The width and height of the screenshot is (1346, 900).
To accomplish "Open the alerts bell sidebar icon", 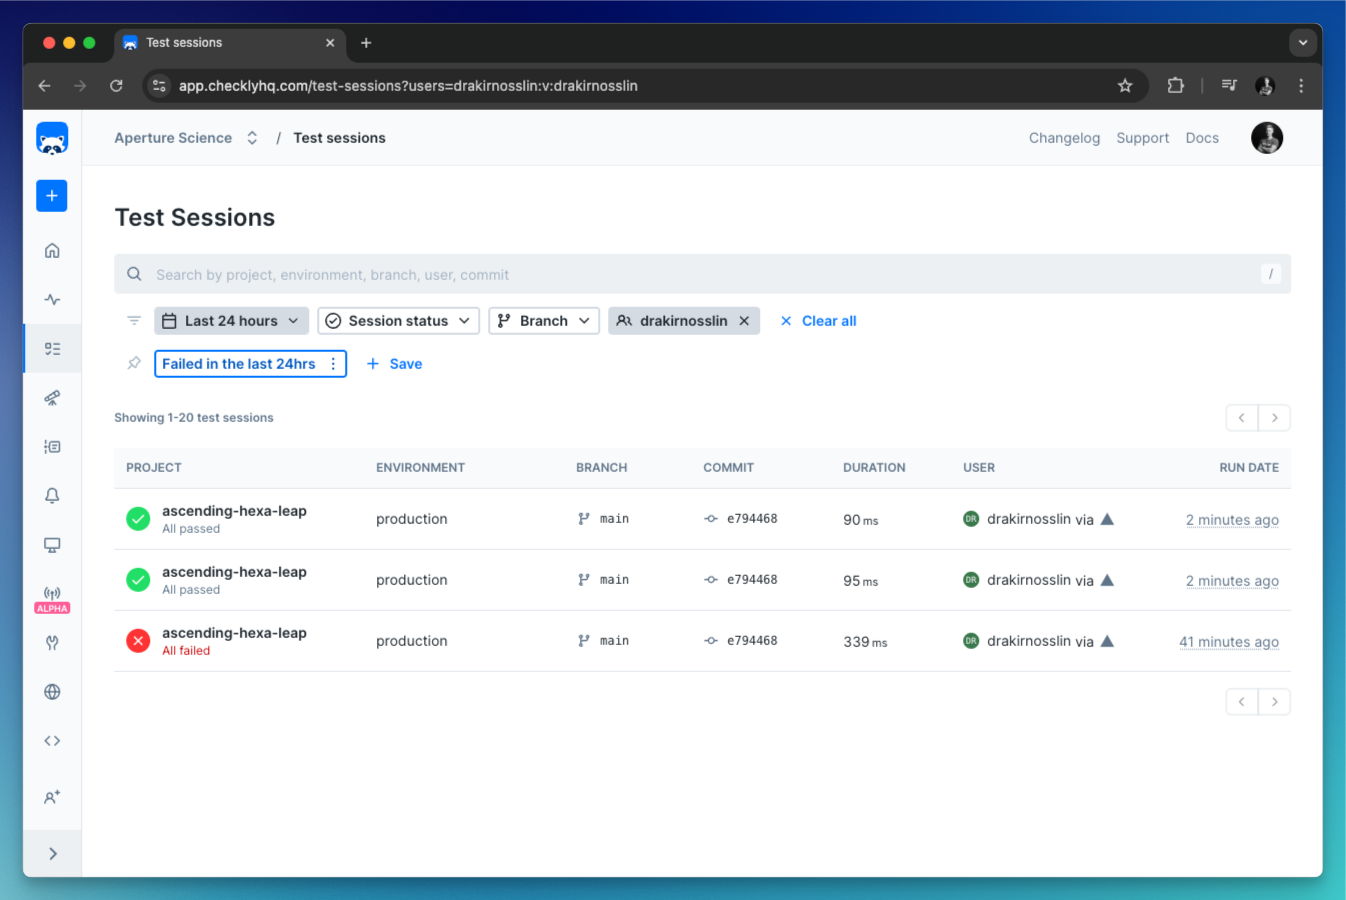I will tap(52, 496).
